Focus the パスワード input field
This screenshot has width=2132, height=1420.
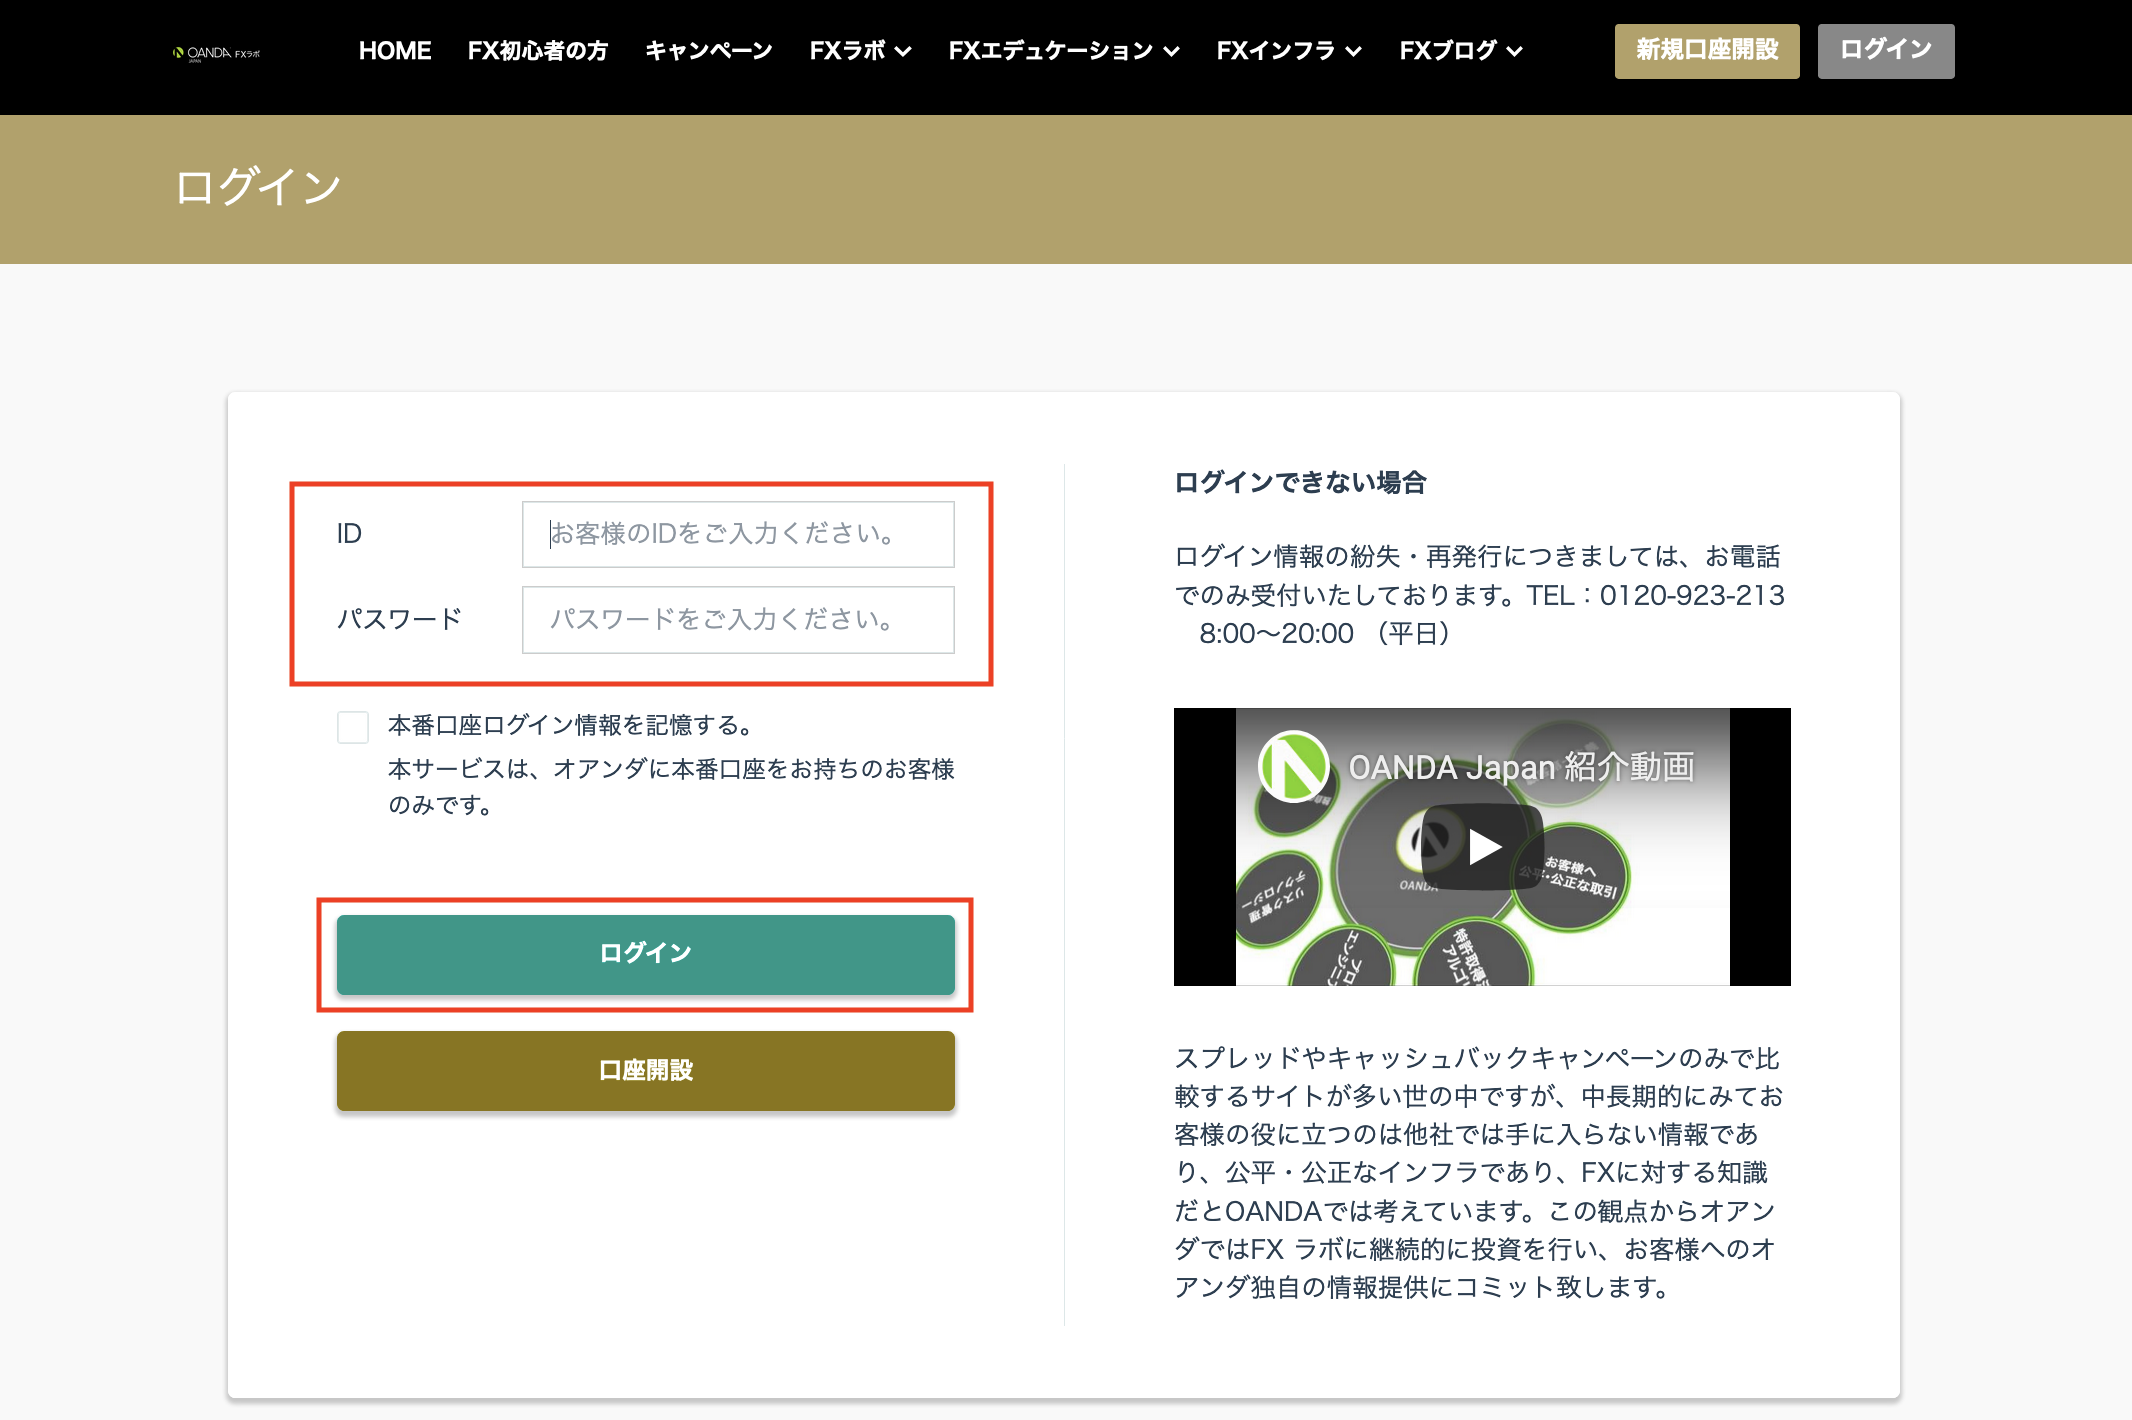click(738, 620)
